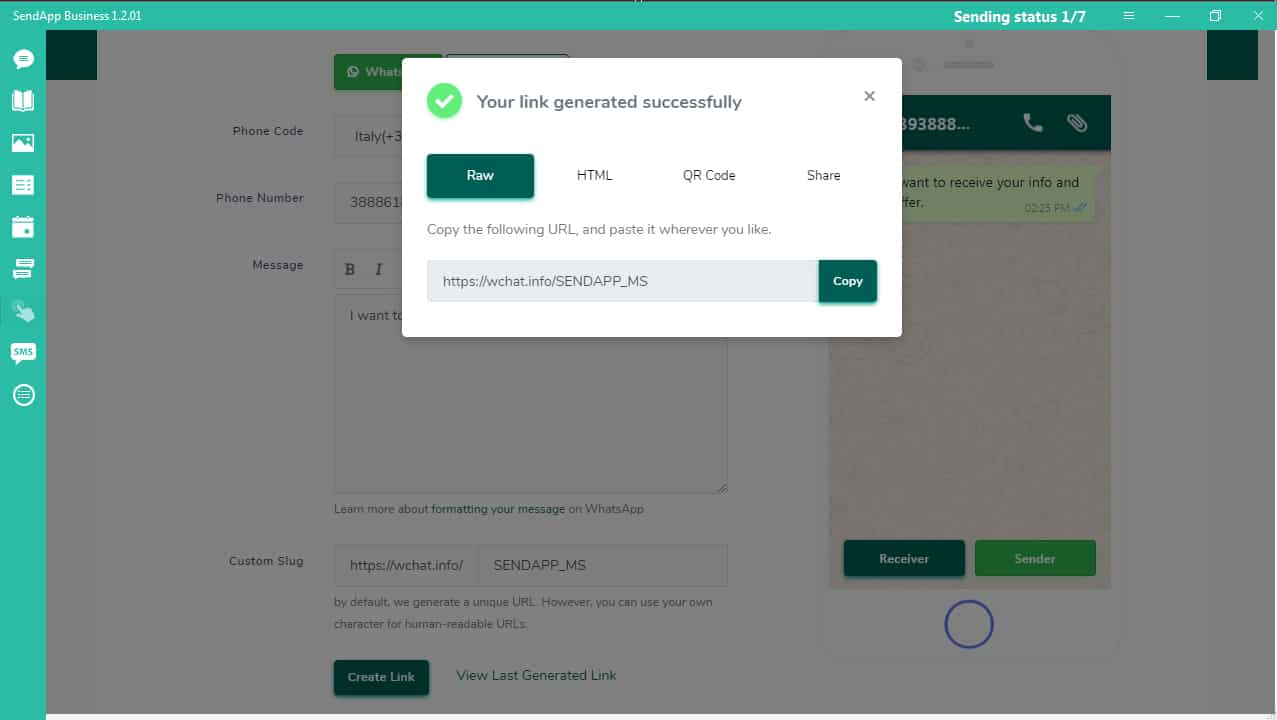
Task: Click the stacked messages icon in sidebar
Action: pos(23,268)
